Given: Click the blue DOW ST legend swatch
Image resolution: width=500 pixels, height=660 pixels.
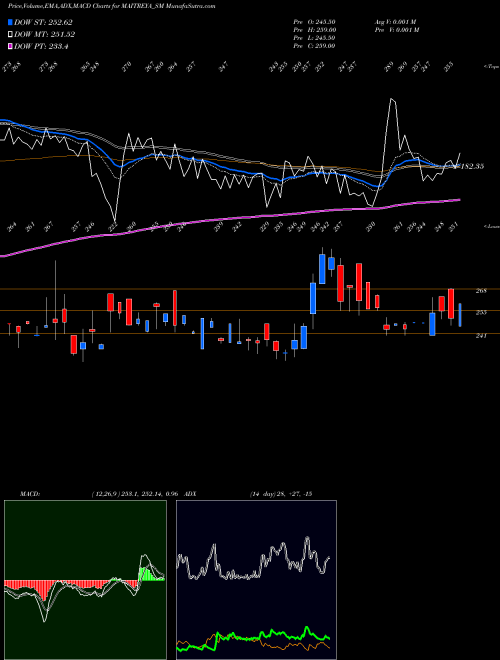Looking at the screenshot, I should click(10, 22).
